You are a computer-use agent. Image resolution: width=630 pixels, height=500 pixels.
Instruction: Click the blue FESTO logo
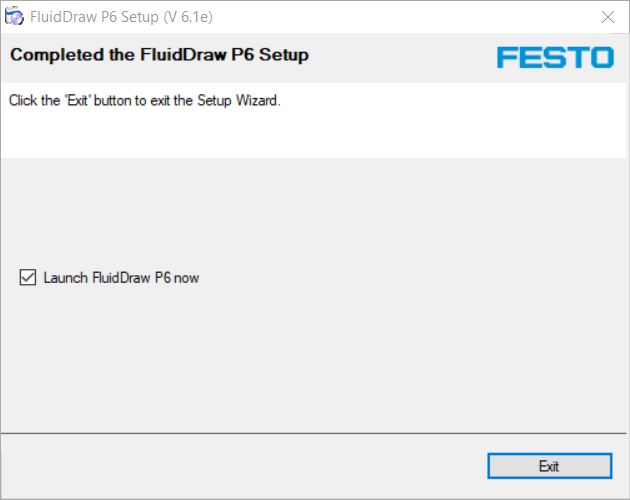click(555, 57)
